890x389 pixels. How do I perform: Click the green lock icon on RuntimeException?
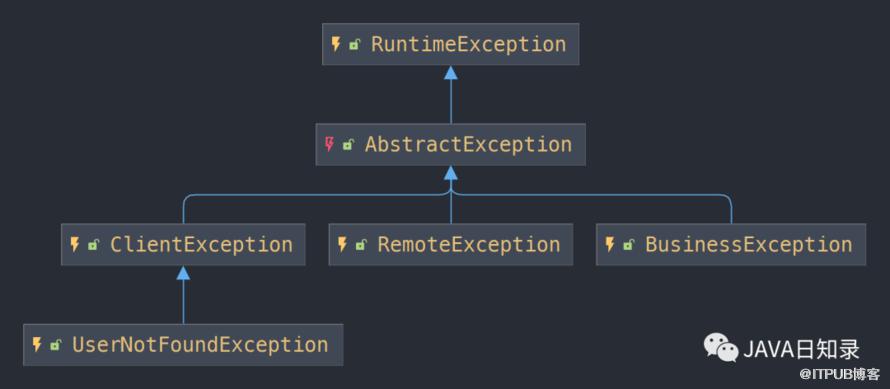tap(354, 45)
